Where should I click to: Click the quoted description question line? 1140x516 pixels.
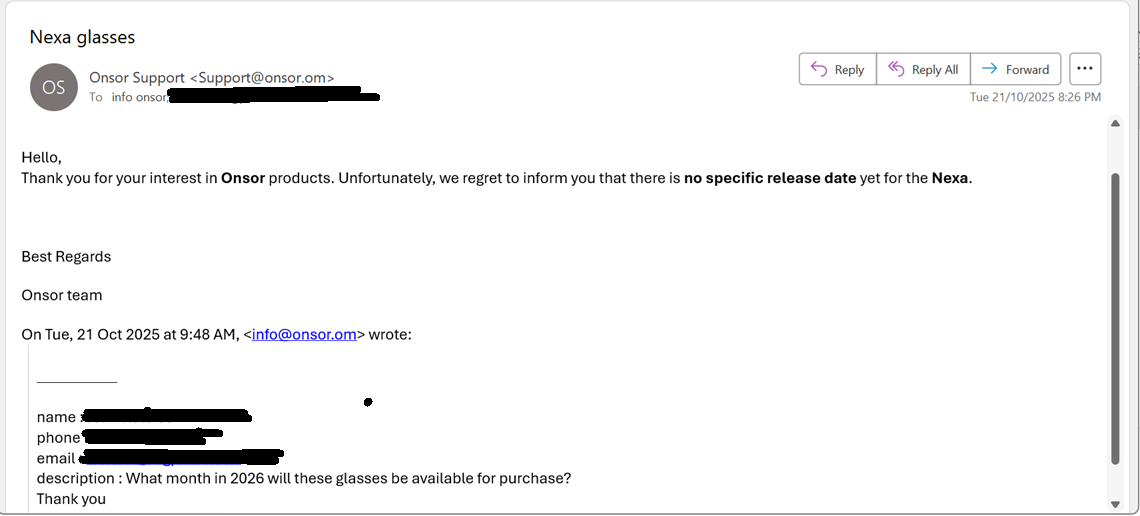(x=304, y=478)
